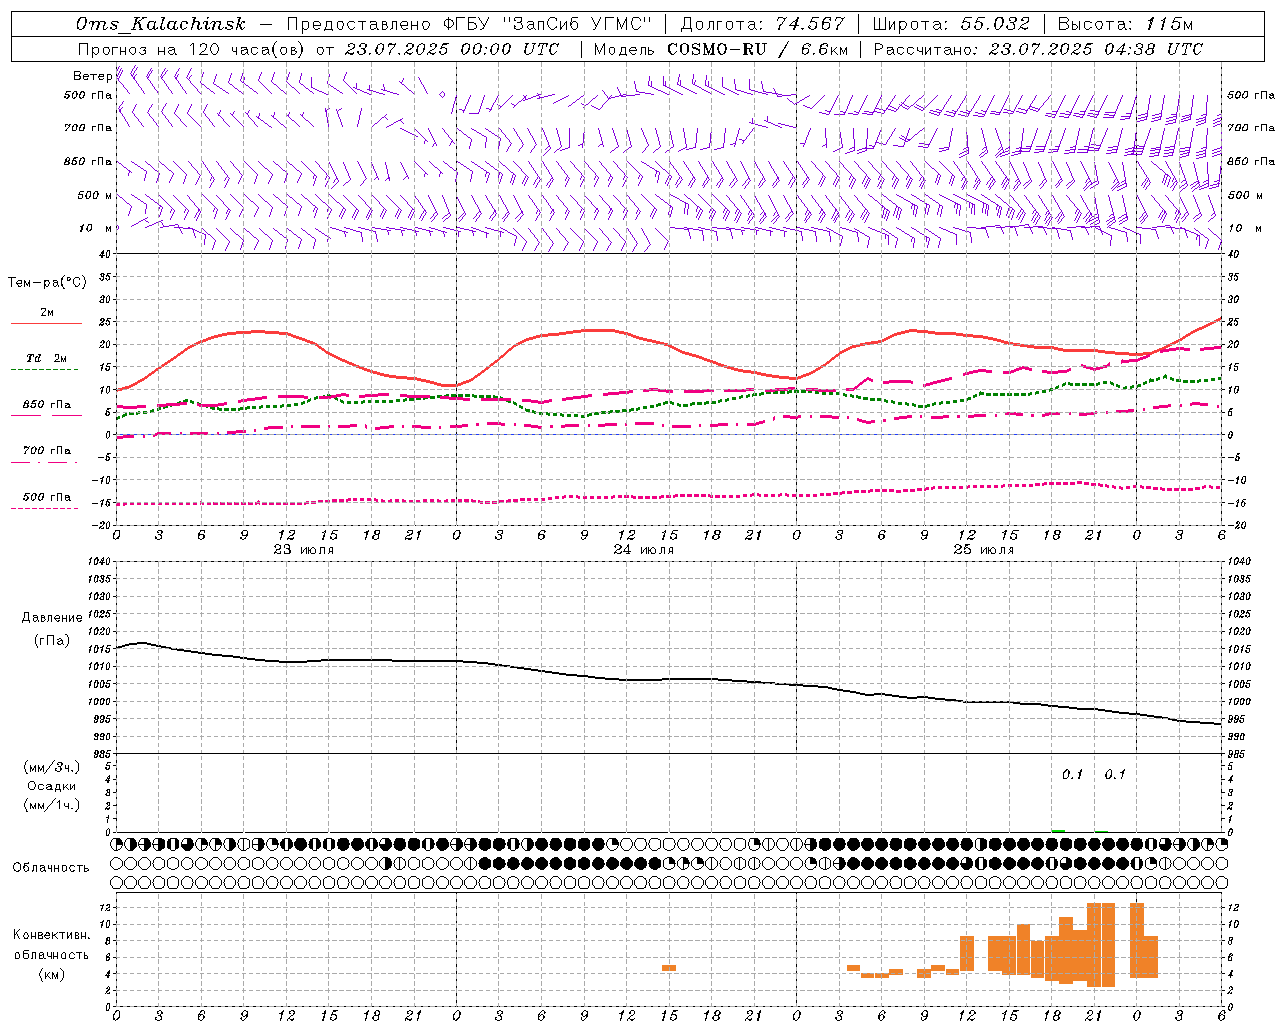Screen dimensions: 1280x1024
Task: Click the dashed line under Td 2м legend
Action: coord(46,370)
